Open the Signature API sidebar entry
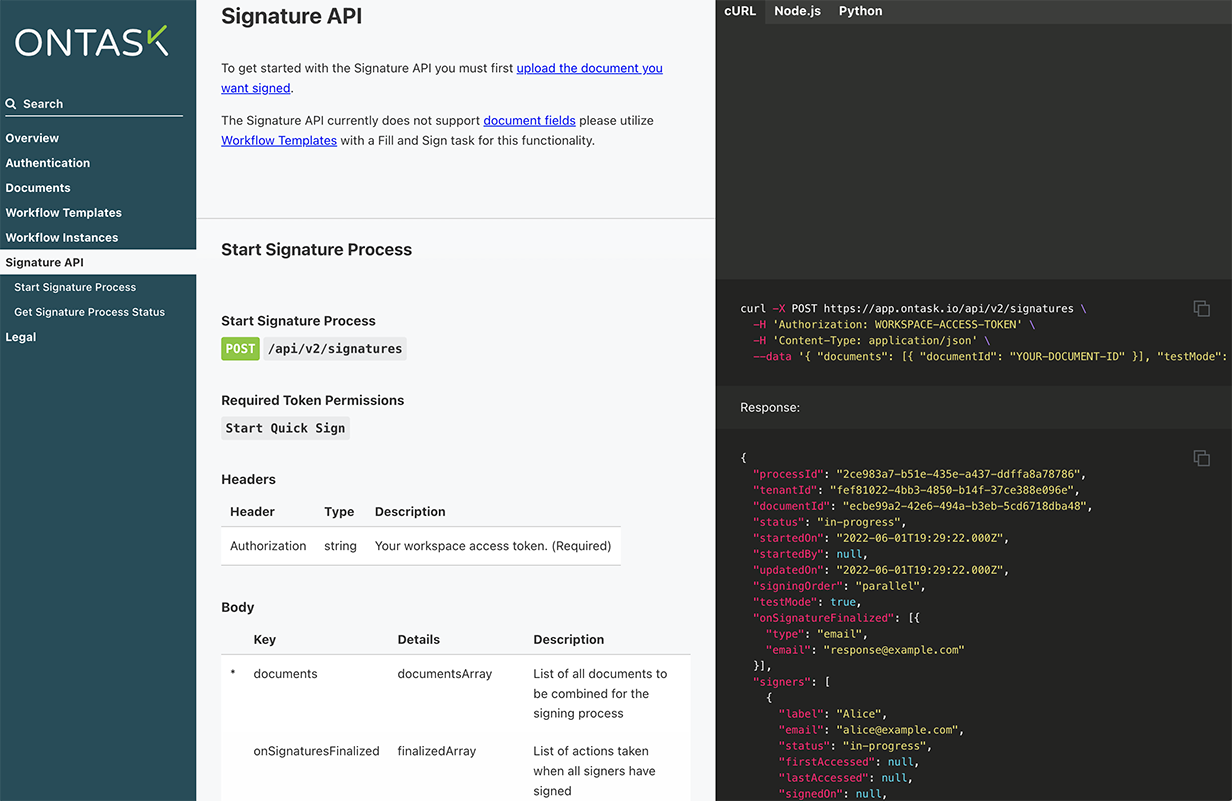Screen dimensions: 1232x801 pyautogui.click(x=44, y=262)
